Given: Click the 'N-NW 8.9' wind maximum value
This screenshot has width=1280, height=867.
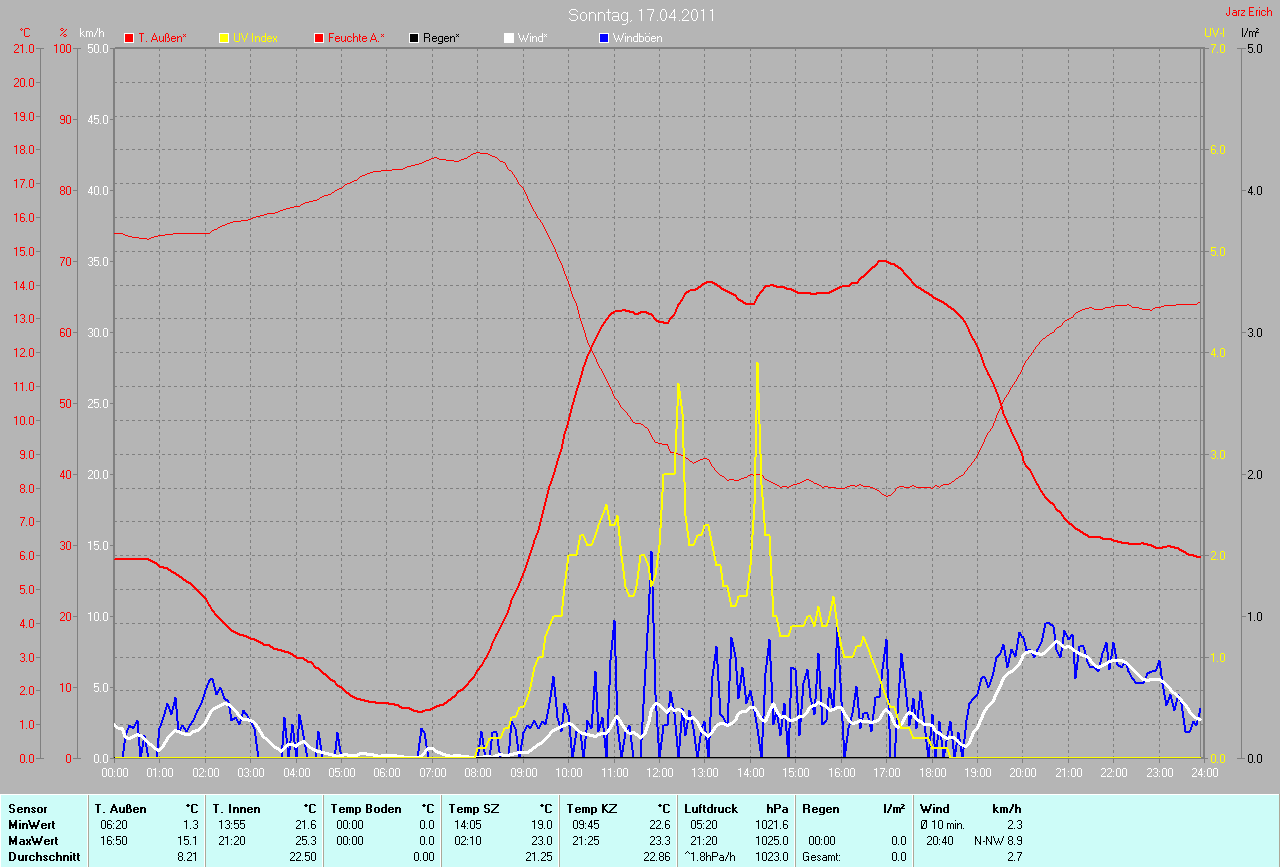Looking at the screenshot, I should (x=998, y=841).
